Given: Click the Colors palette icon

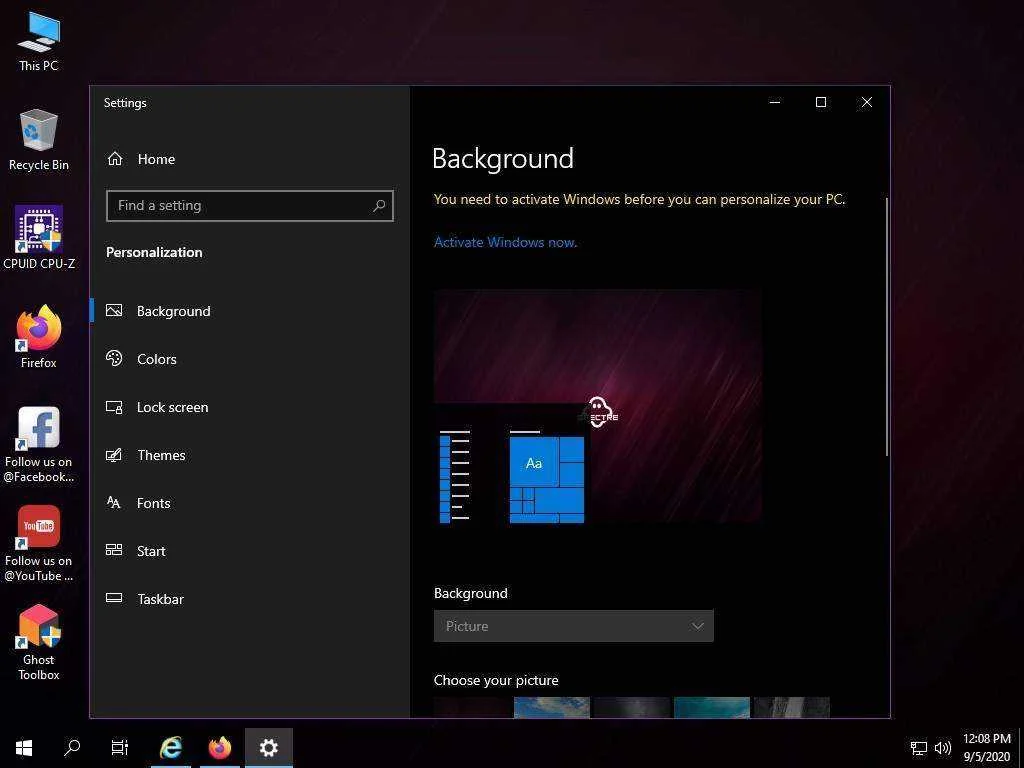Looking at the screenshot, I should click(114, 358).
